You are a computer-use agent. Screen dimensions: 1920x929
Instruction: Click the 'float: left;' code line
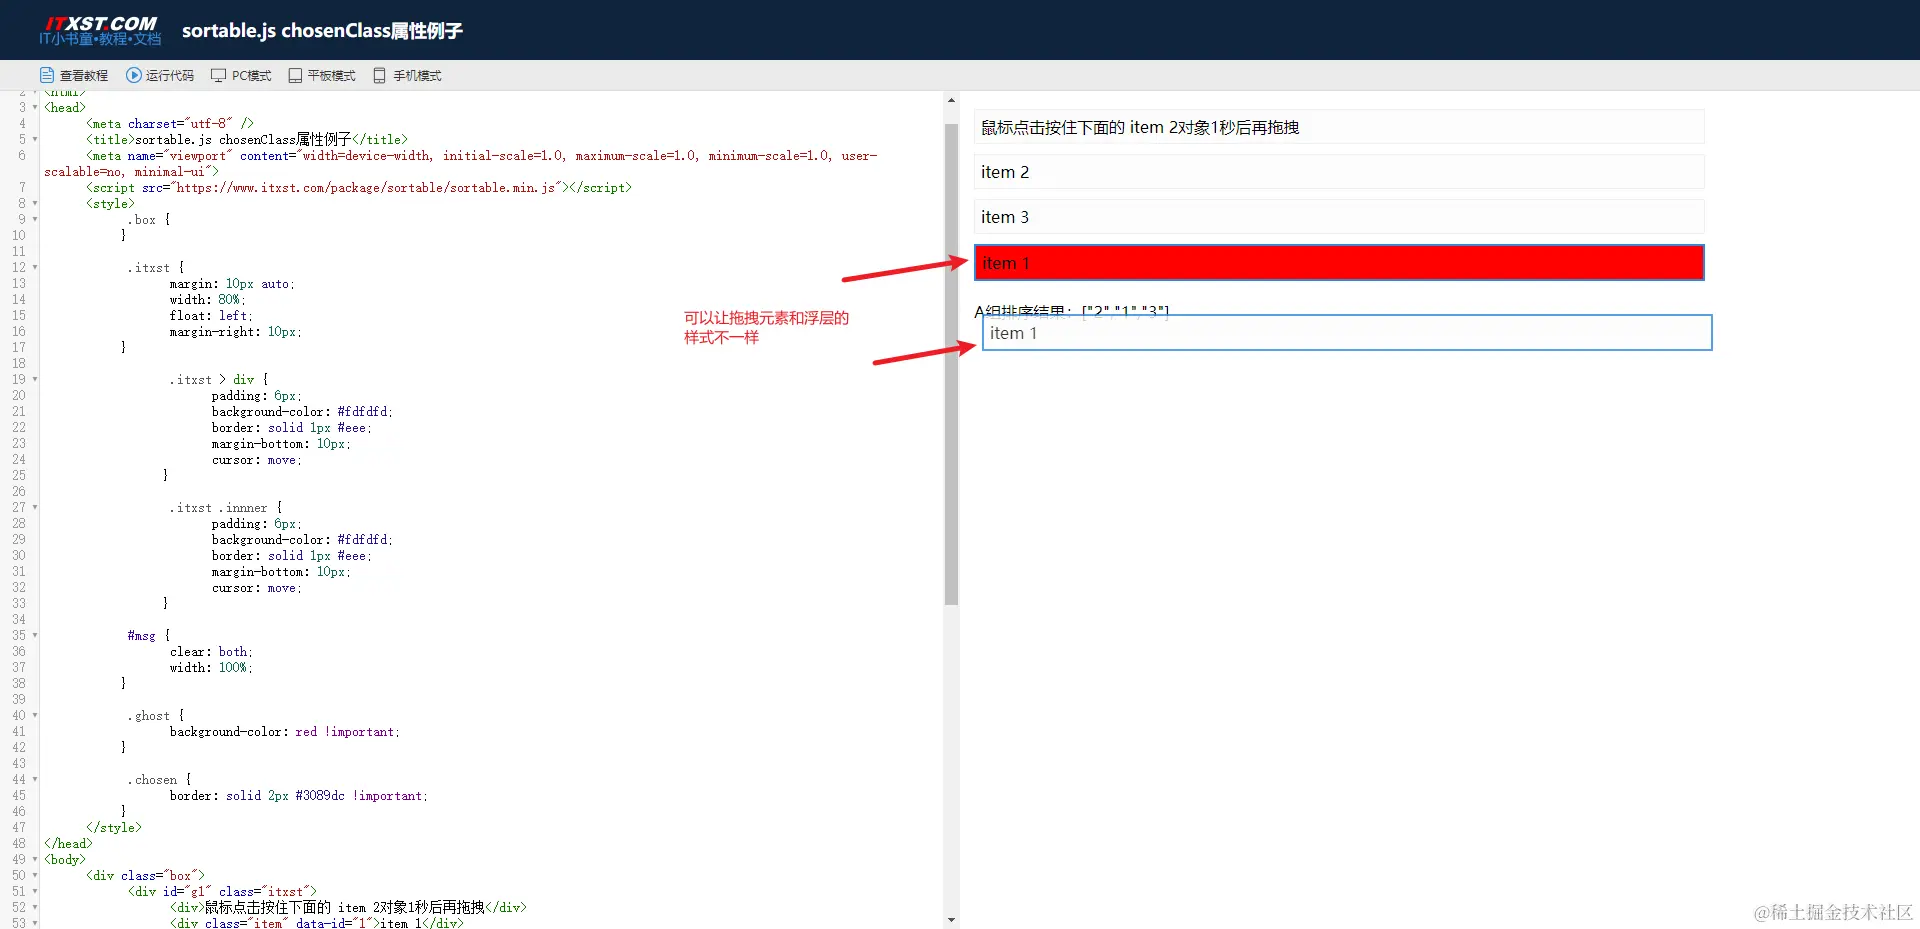click(x=211, y=316)
